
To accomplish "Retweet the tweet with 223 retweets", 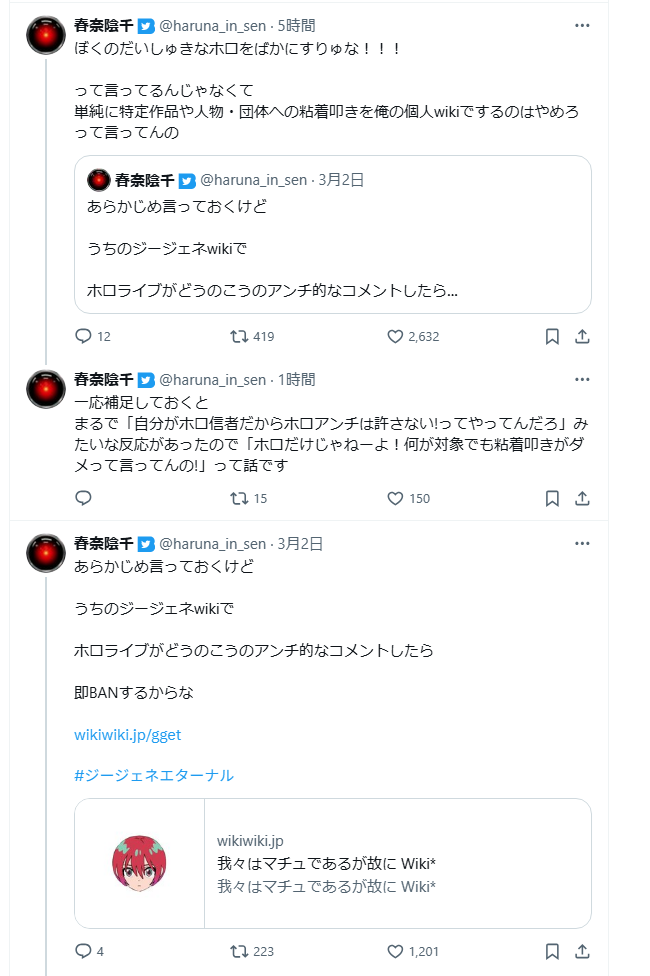I will (x=240, y=951).
